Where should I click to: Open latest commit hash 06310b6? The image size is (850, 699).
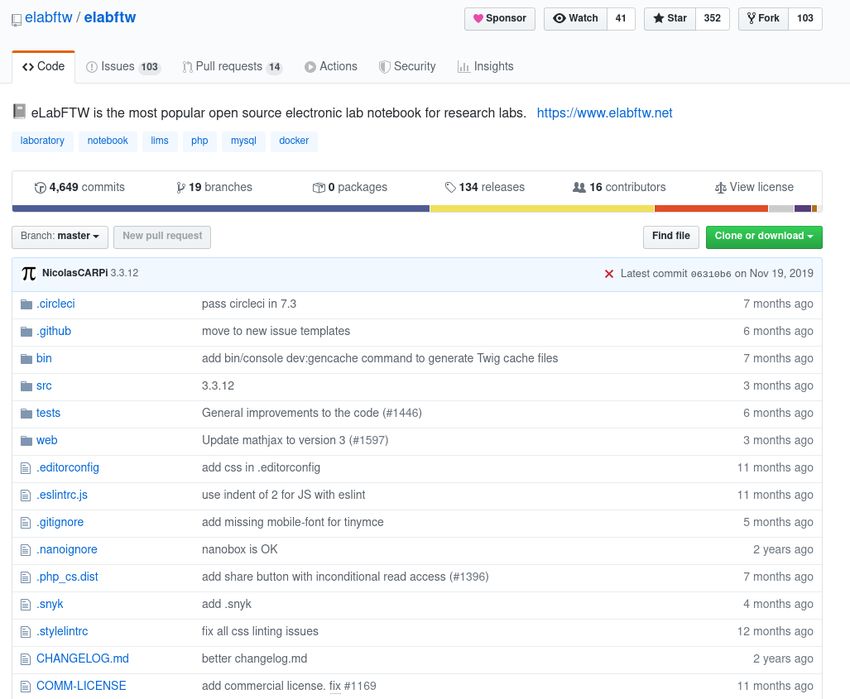[711, 274]
